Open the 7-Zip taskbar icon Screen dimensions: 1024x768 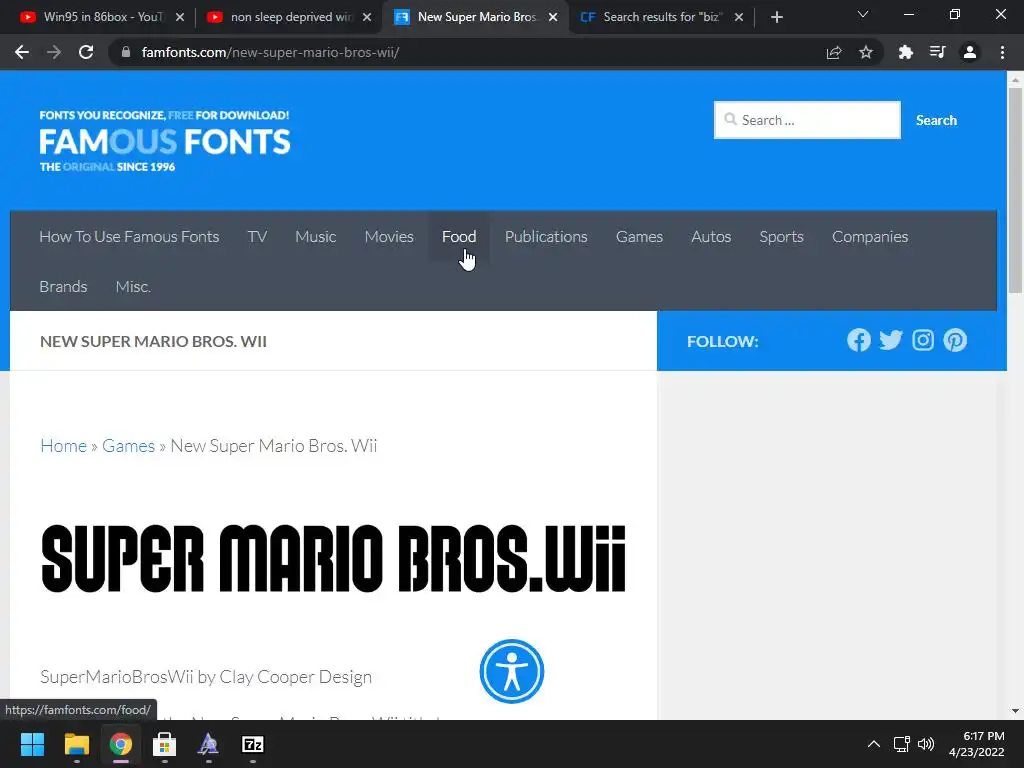(x=253, y=744)
